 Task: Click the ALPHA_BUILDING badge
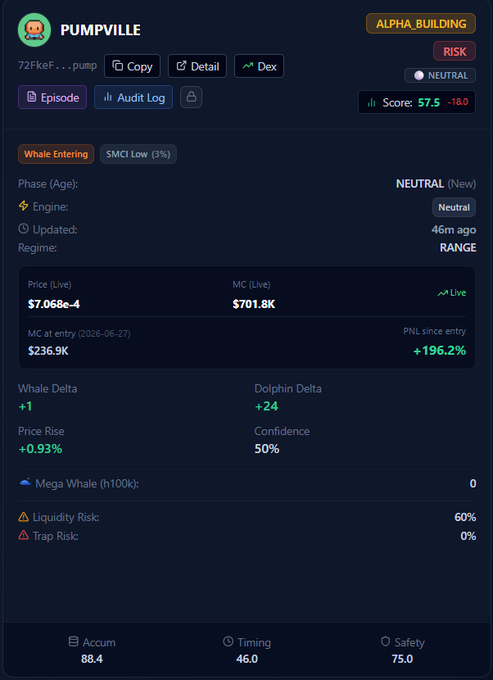[421, 23]
